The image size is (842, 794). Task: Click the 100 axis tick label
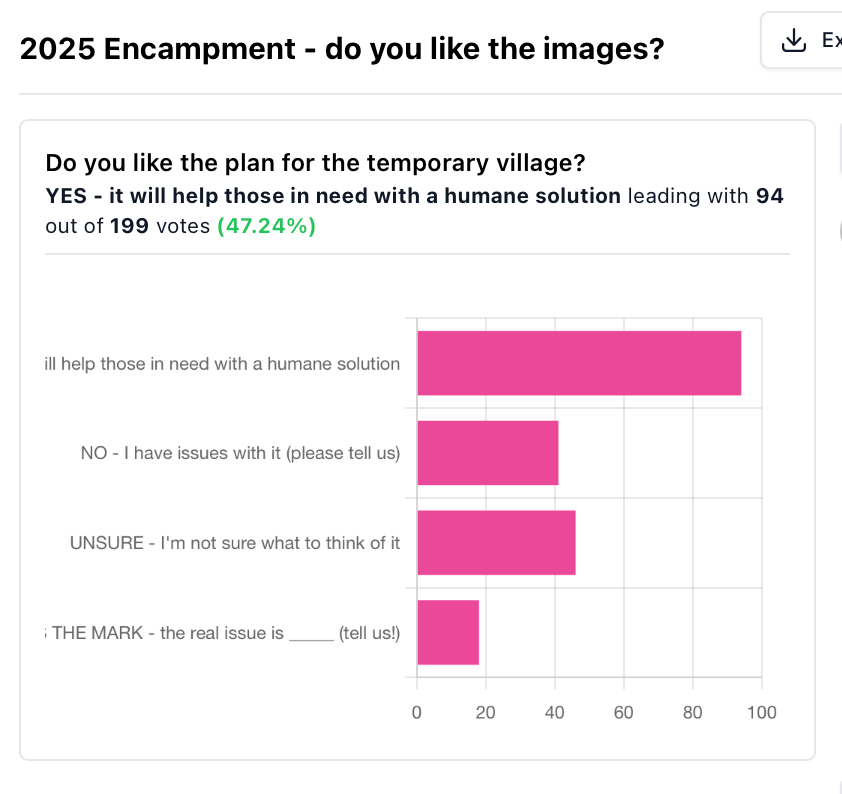click(x=762, y=712)
